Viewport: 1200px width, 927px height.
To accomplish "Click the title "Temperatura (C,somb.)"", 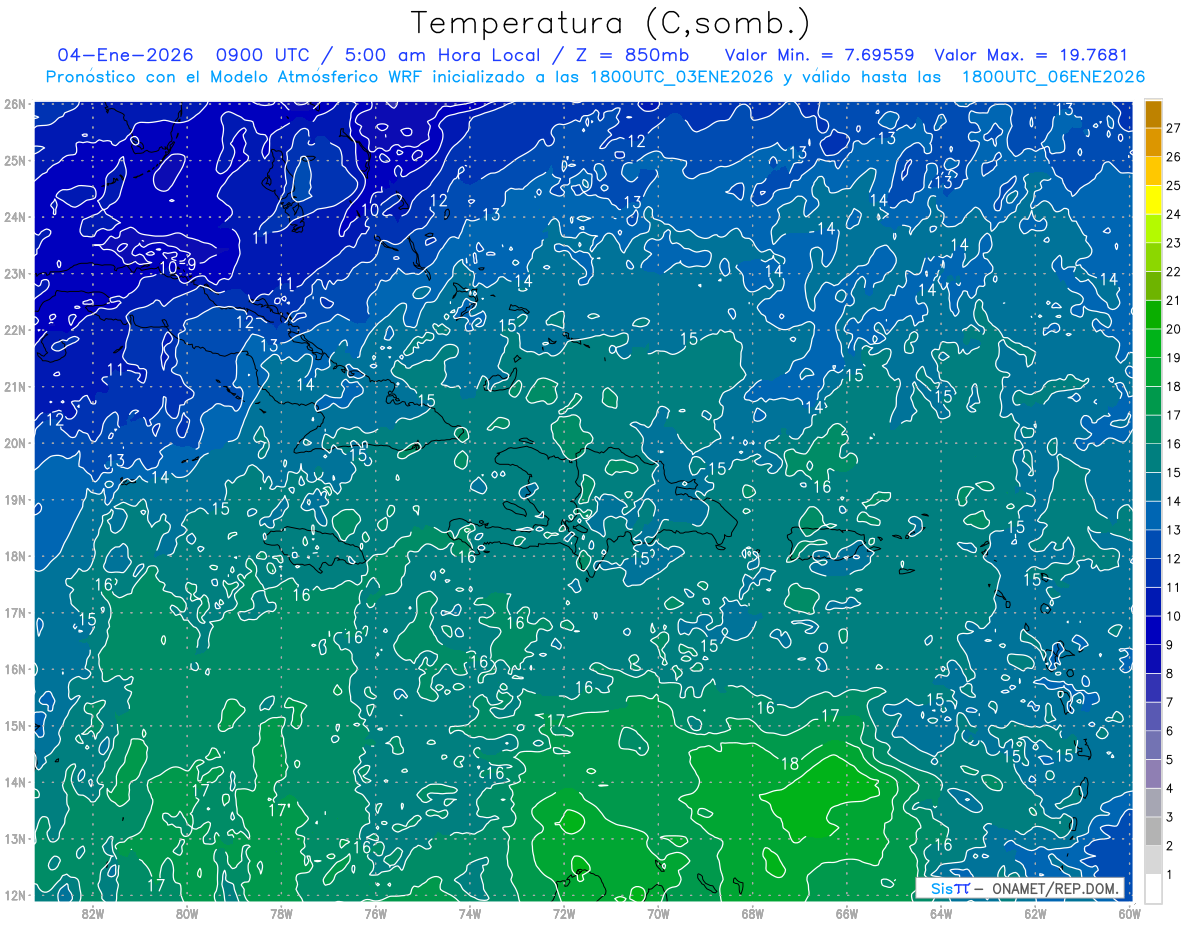I will coord(610,22).
